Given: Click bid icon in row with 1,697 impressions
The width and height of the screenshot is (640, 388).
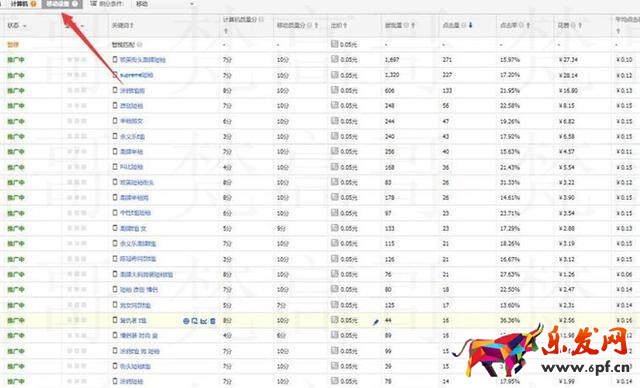Looking at the screenshot, I should tap(335, 59).
